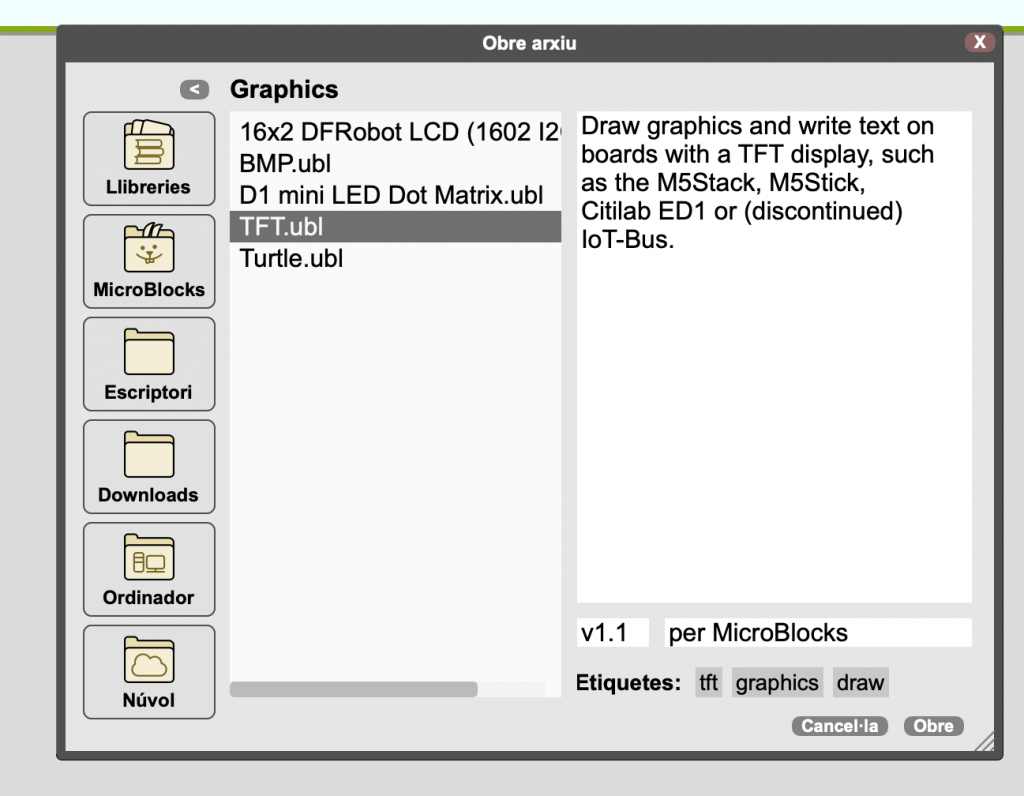Select D1 mini LED Dot Matrix.ubl

click(395, 195)
